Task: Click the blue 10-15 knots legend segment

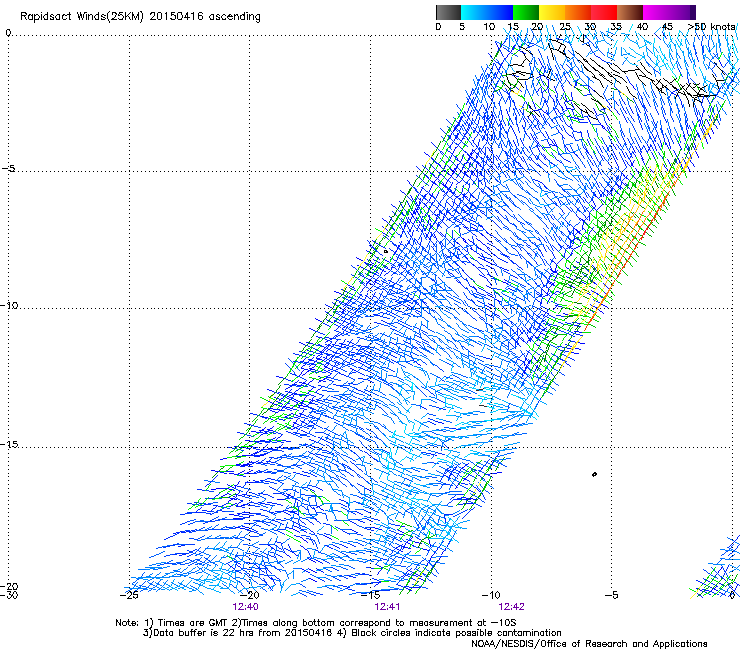Action: (x=500, y=12)
